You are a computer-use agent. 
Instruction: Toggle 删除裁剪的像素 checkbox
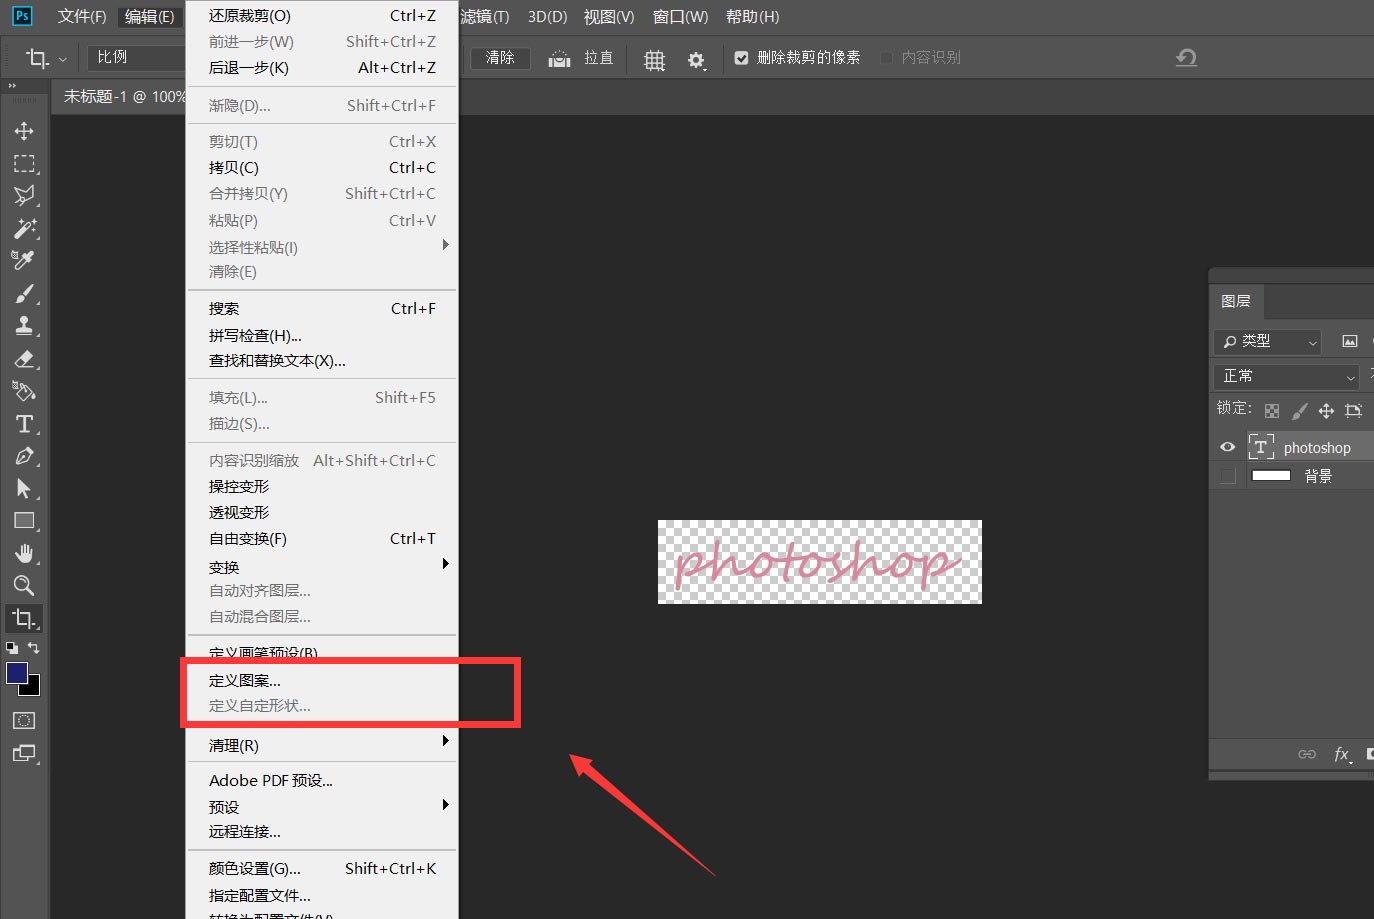point(741,58)
